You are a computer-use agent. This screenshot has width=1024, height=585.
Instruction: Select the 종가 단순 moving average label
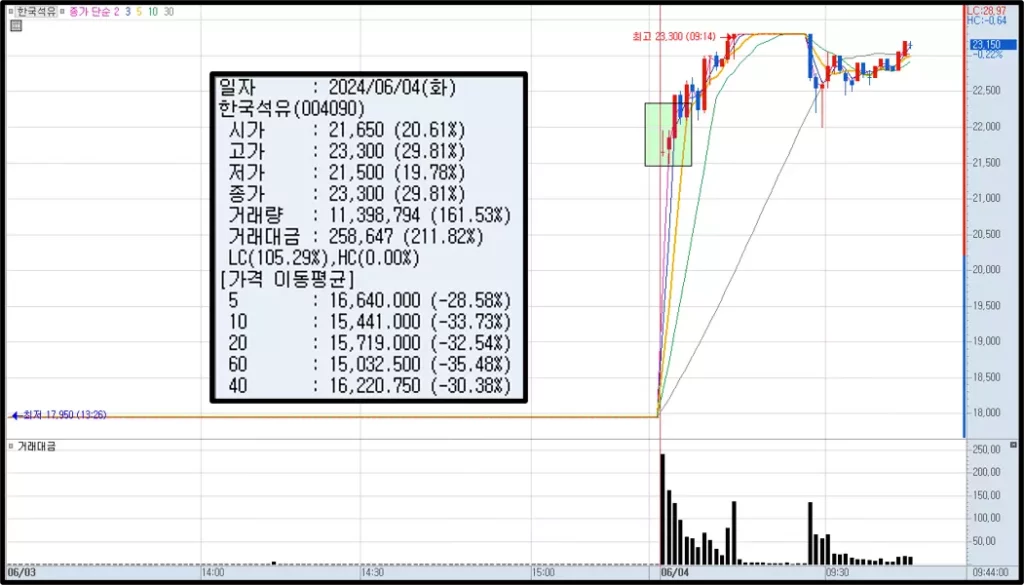click(89, 12)
